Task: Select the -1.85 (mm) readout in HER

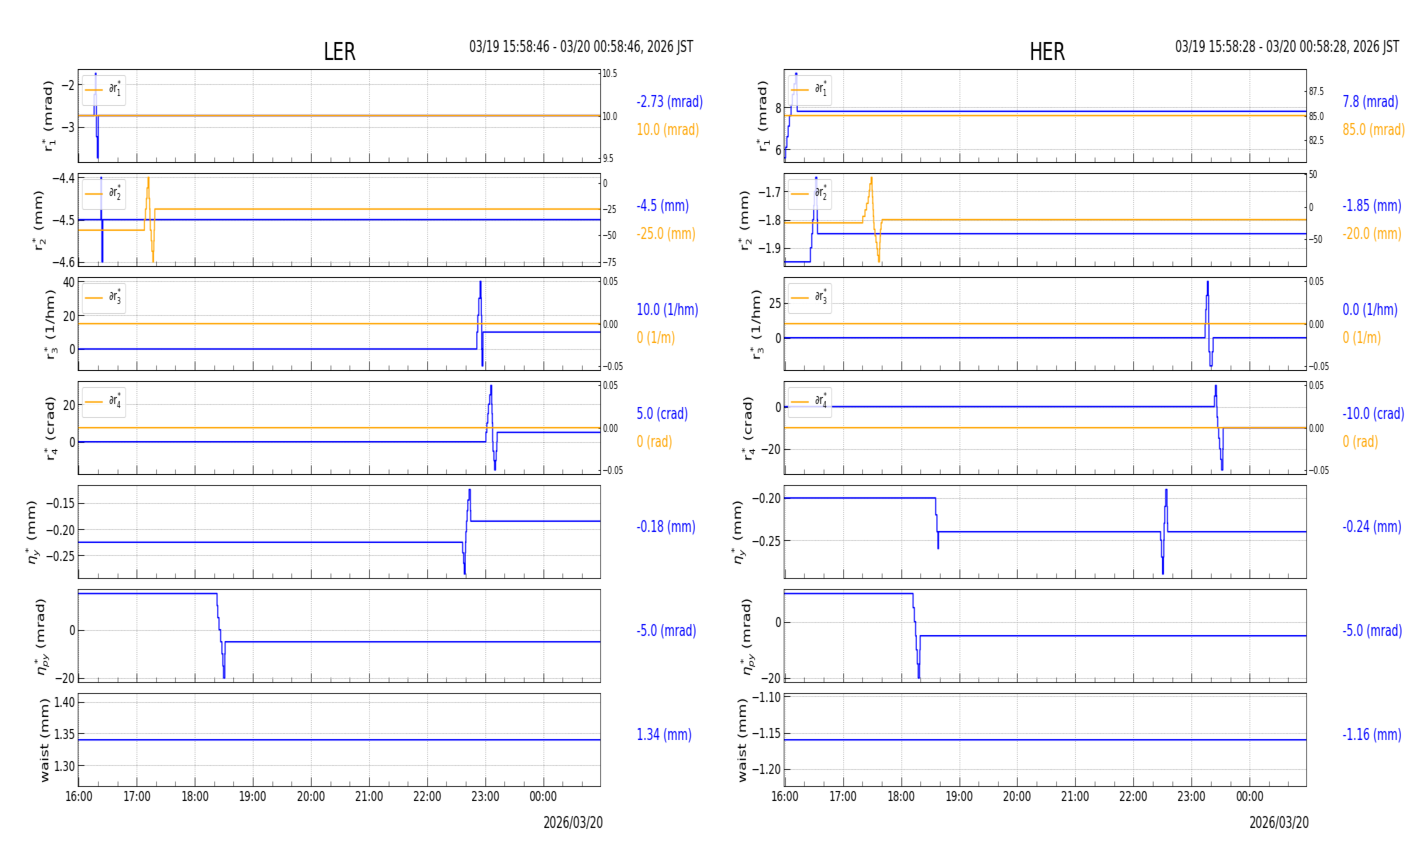Action: (1372, 206)
